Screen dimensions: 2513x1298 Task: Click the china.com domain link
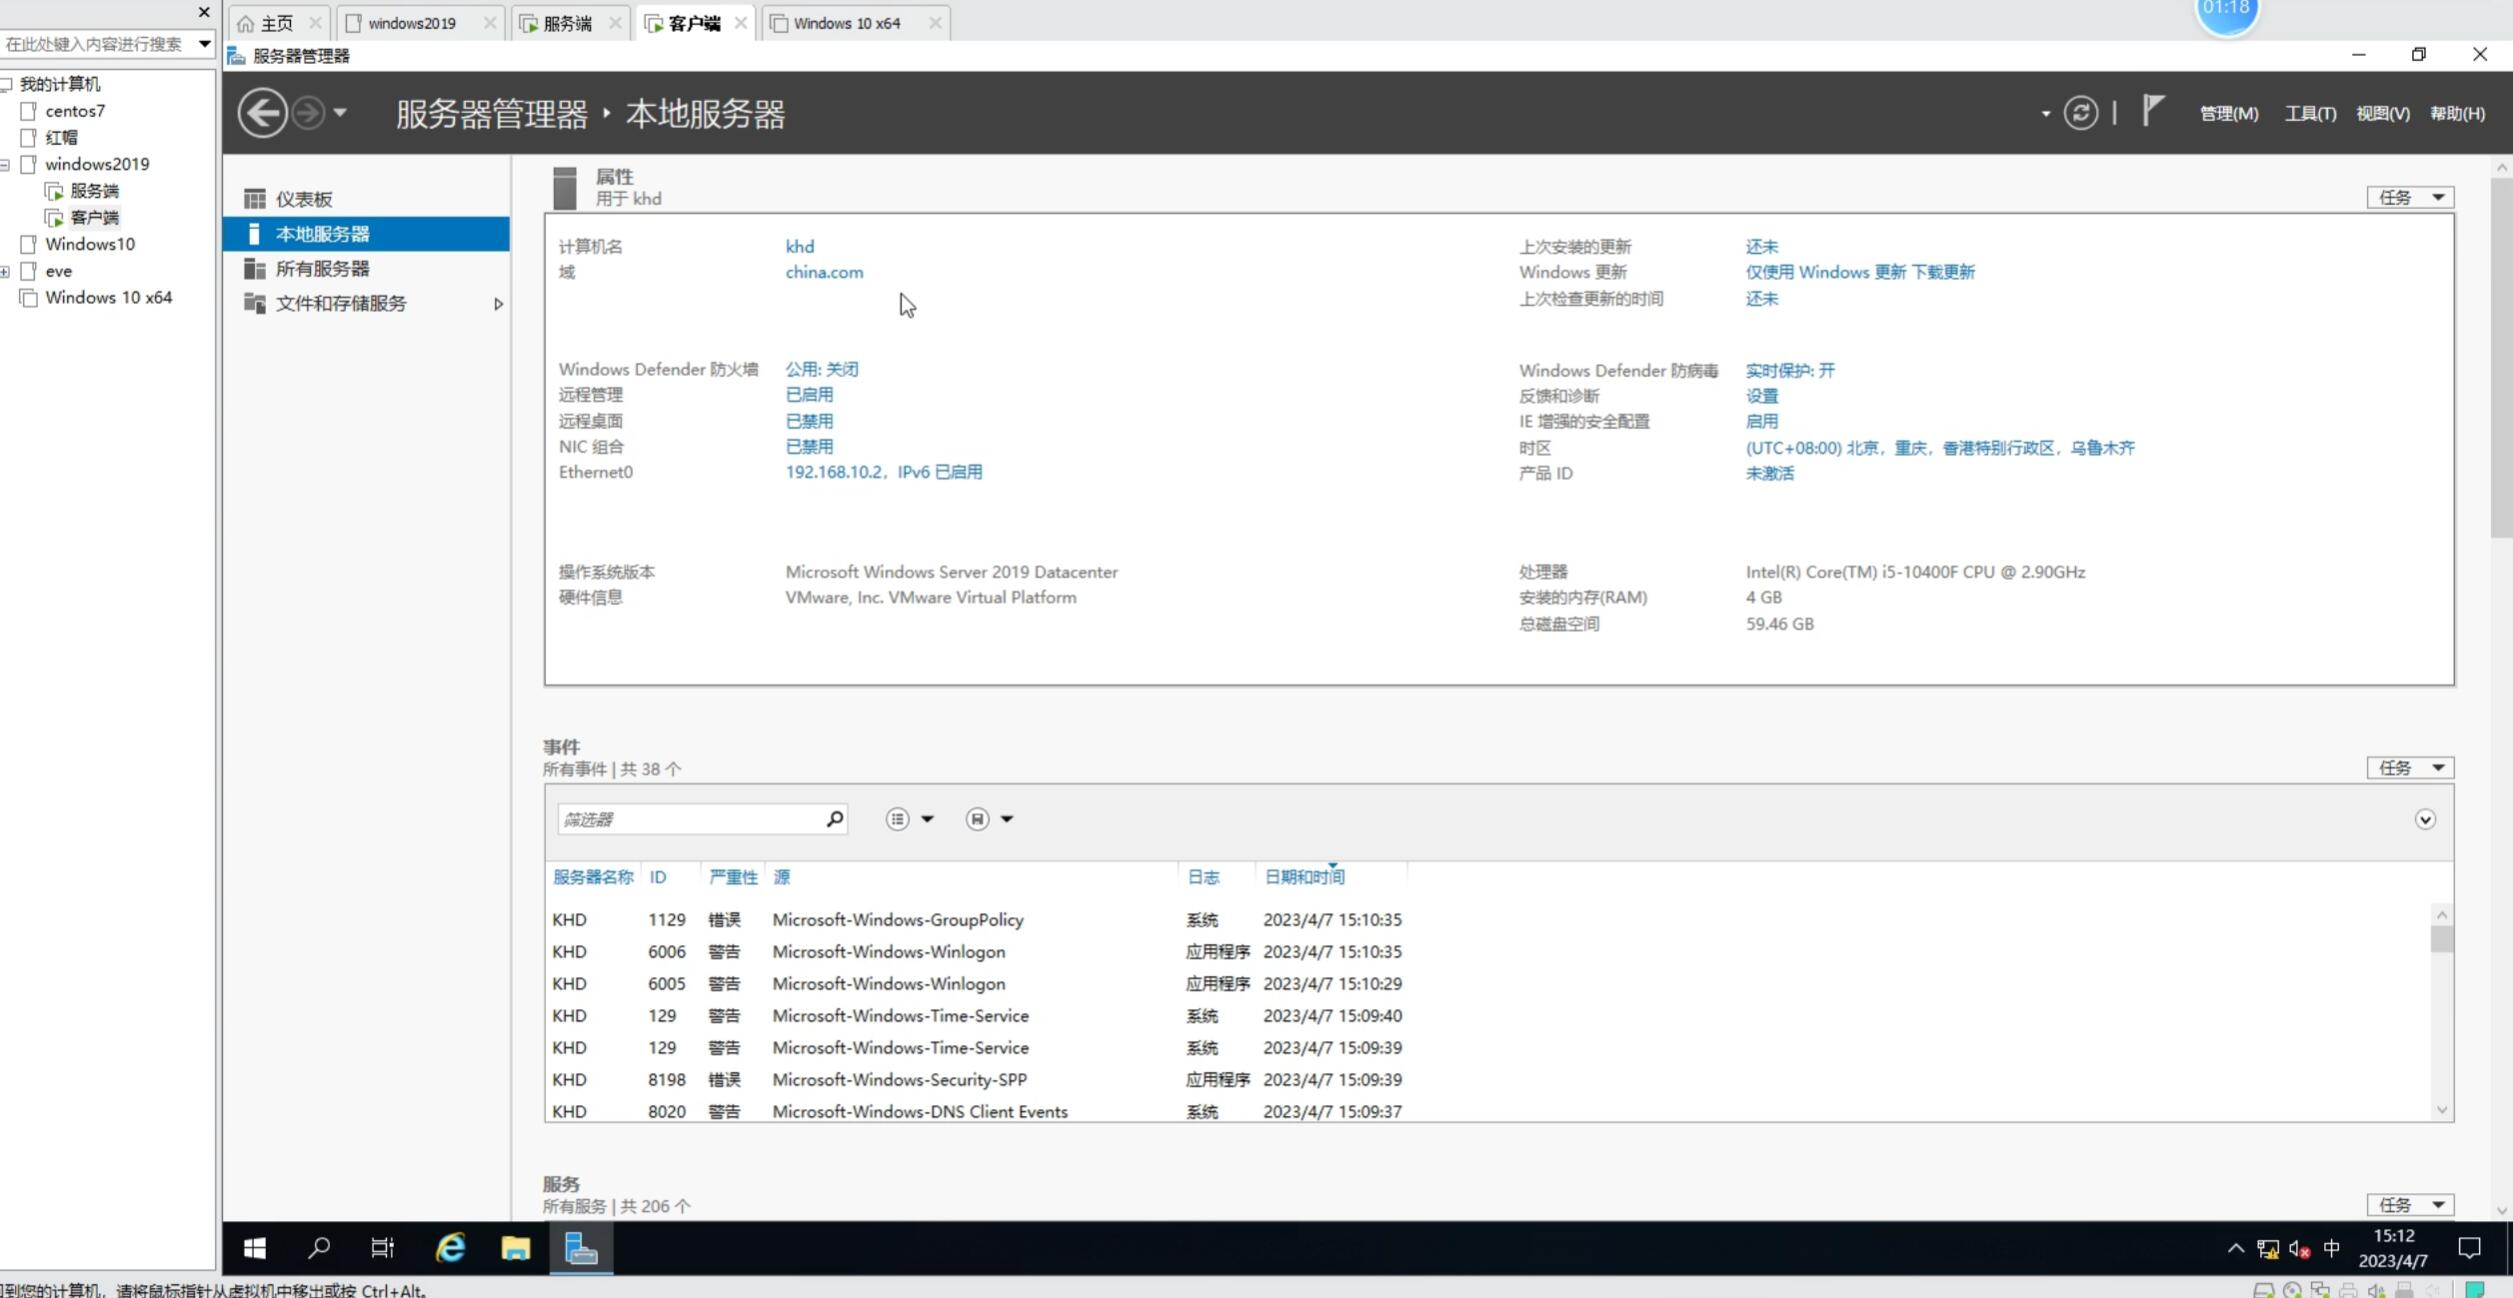pos(824,272)
